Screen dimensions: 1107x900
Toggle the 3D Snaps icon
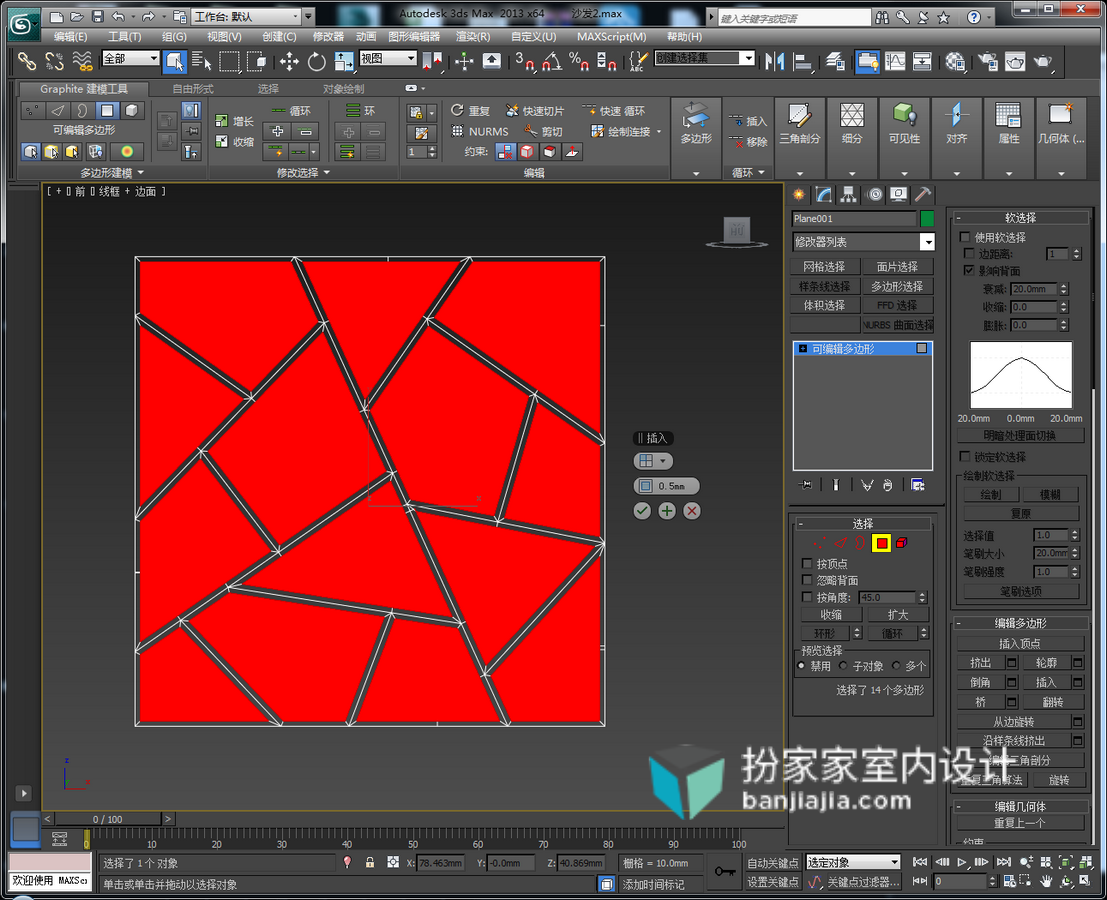point(524,61)
